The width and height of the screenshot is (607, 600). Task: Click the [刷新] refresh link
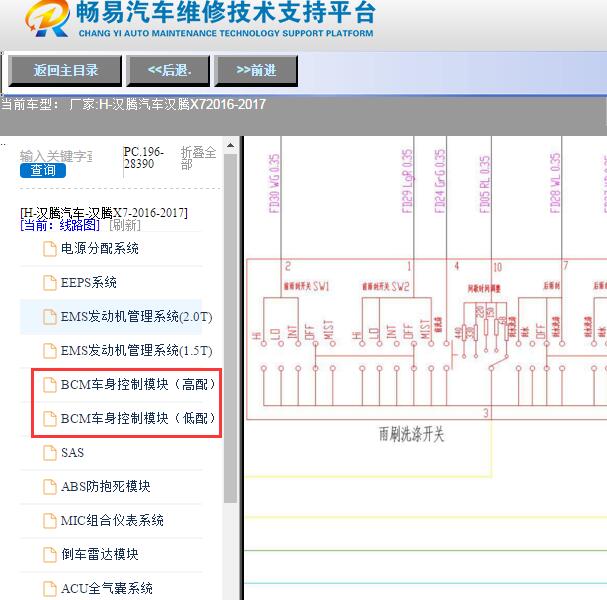pyautogui.click(x=125, y=225)
